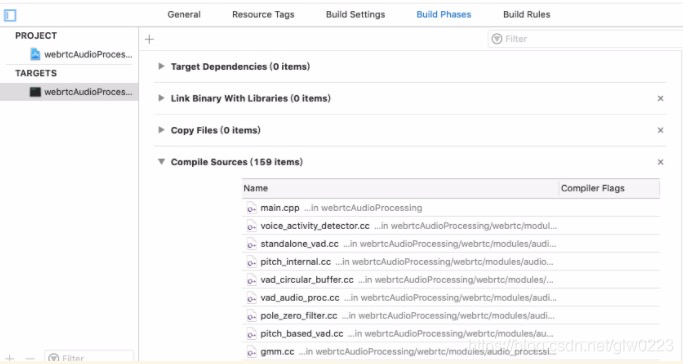Open the General tab

pos(184,14)
